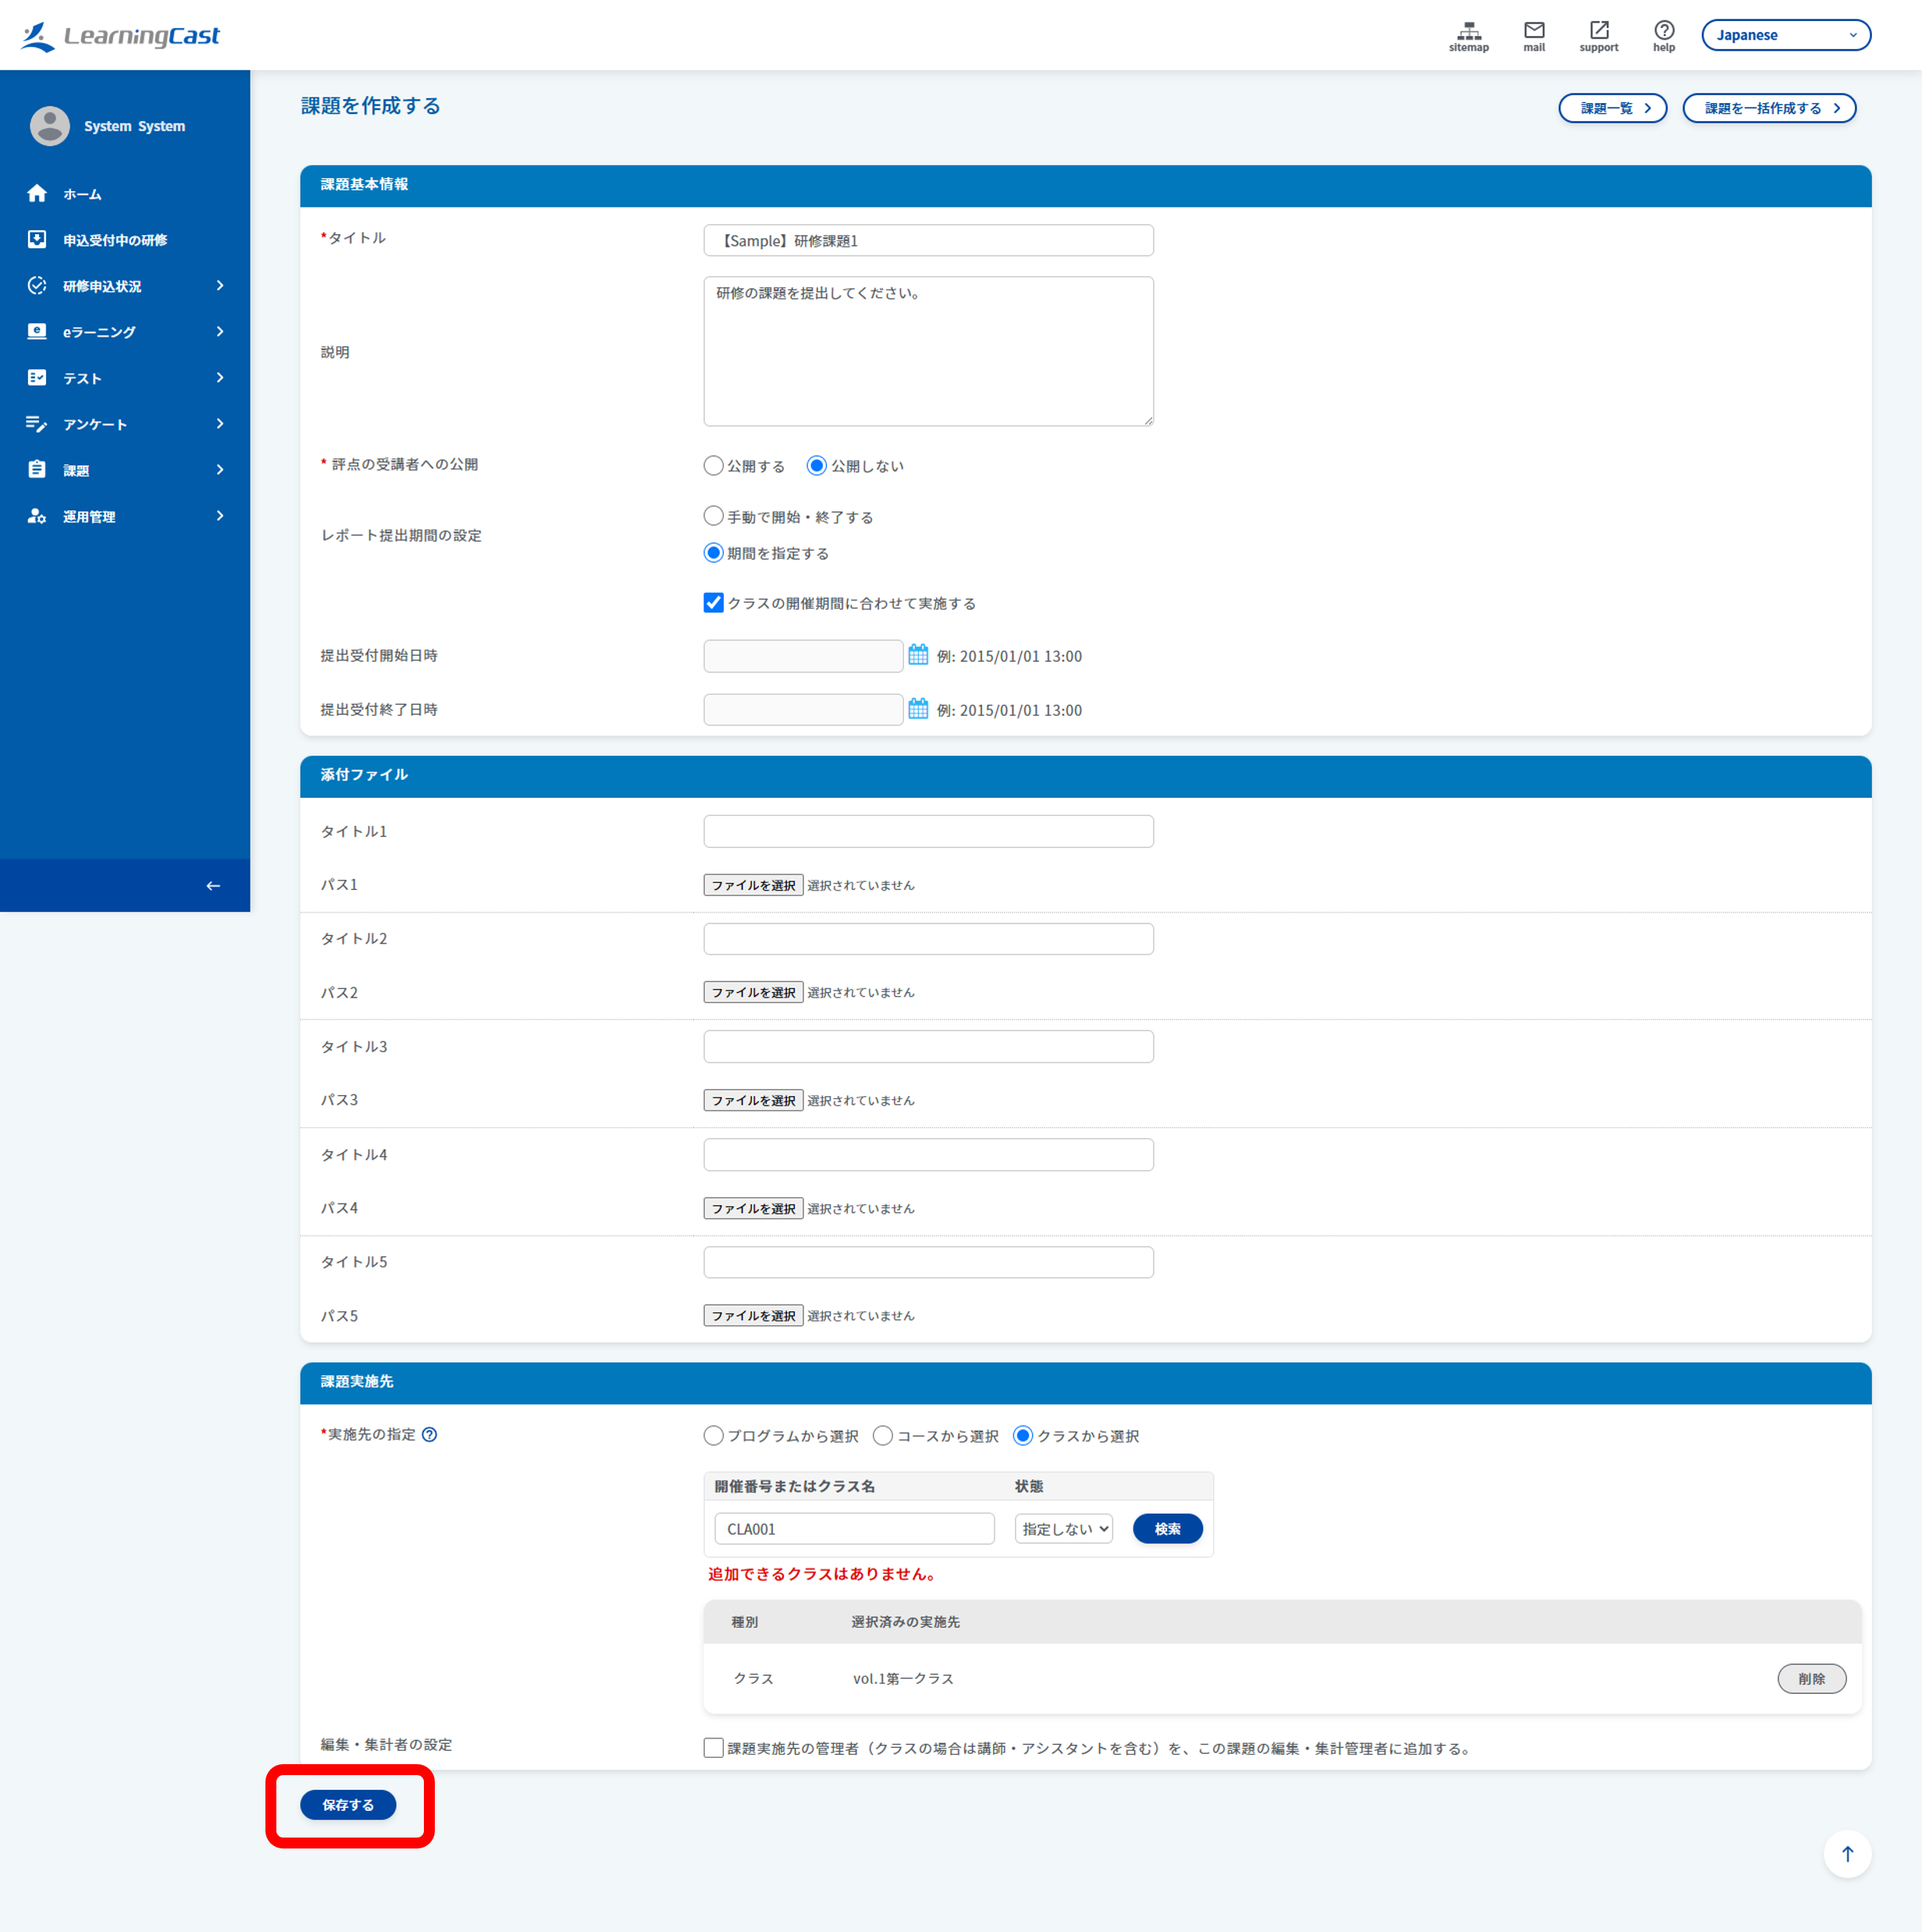Open the mail icon in header
Viewport: 1922px width, 1932px height.
[1533, 36]
